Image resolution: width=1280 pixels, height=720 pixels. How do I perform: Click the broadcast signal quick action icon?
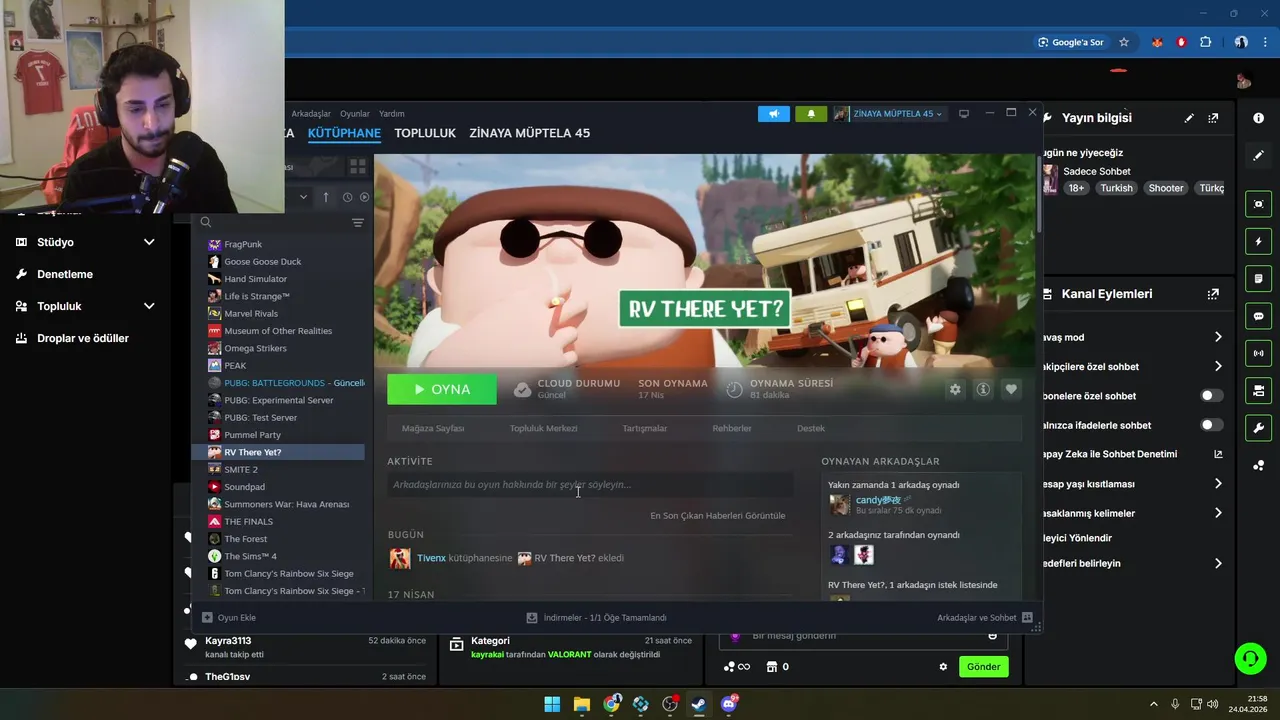tap(1258, 353)
